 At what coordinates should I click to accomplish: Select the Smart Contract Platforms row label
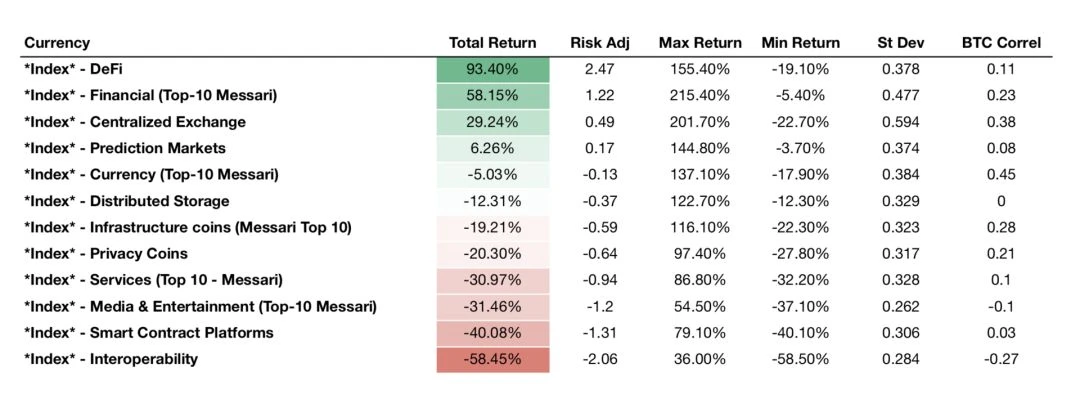coord(149,332)
